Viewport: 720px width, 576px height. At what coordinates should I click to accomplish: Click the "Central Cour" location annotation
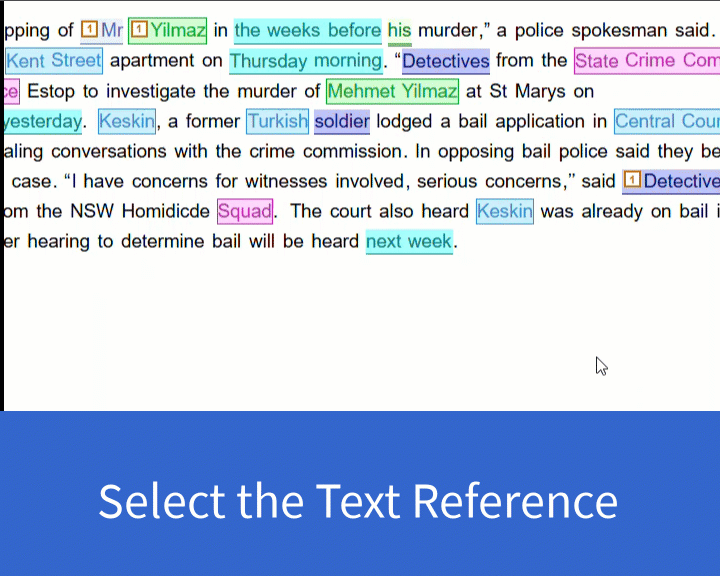[x=666, y=122]
